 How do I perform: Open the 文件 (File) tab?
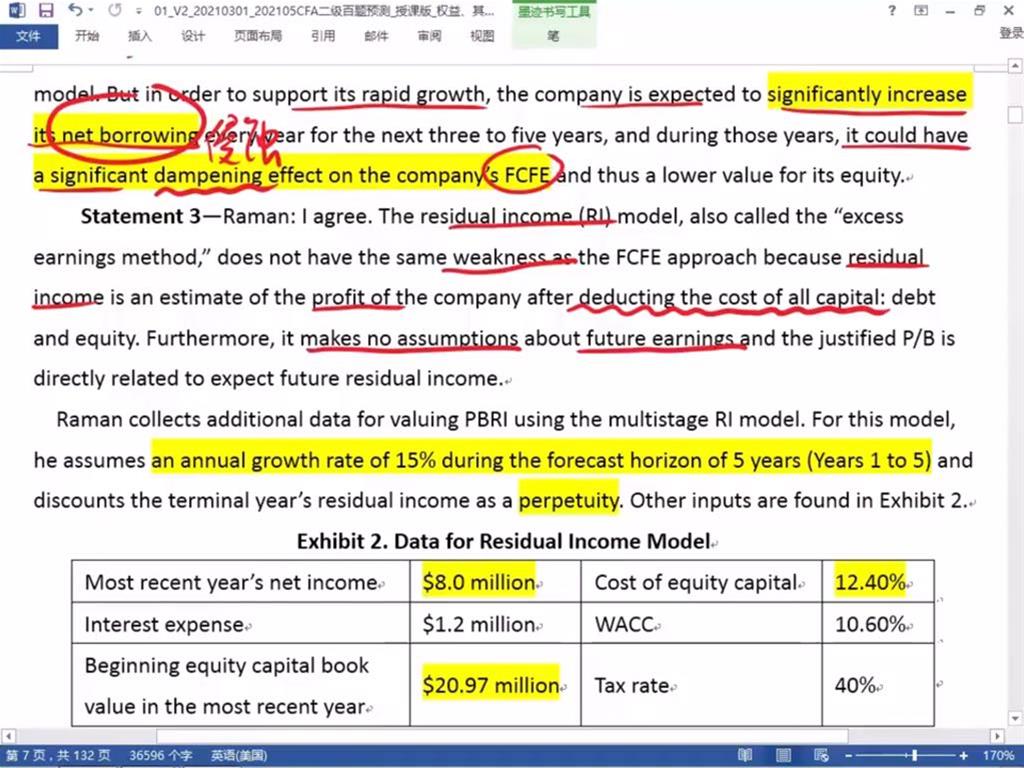[x=28, y=36]
